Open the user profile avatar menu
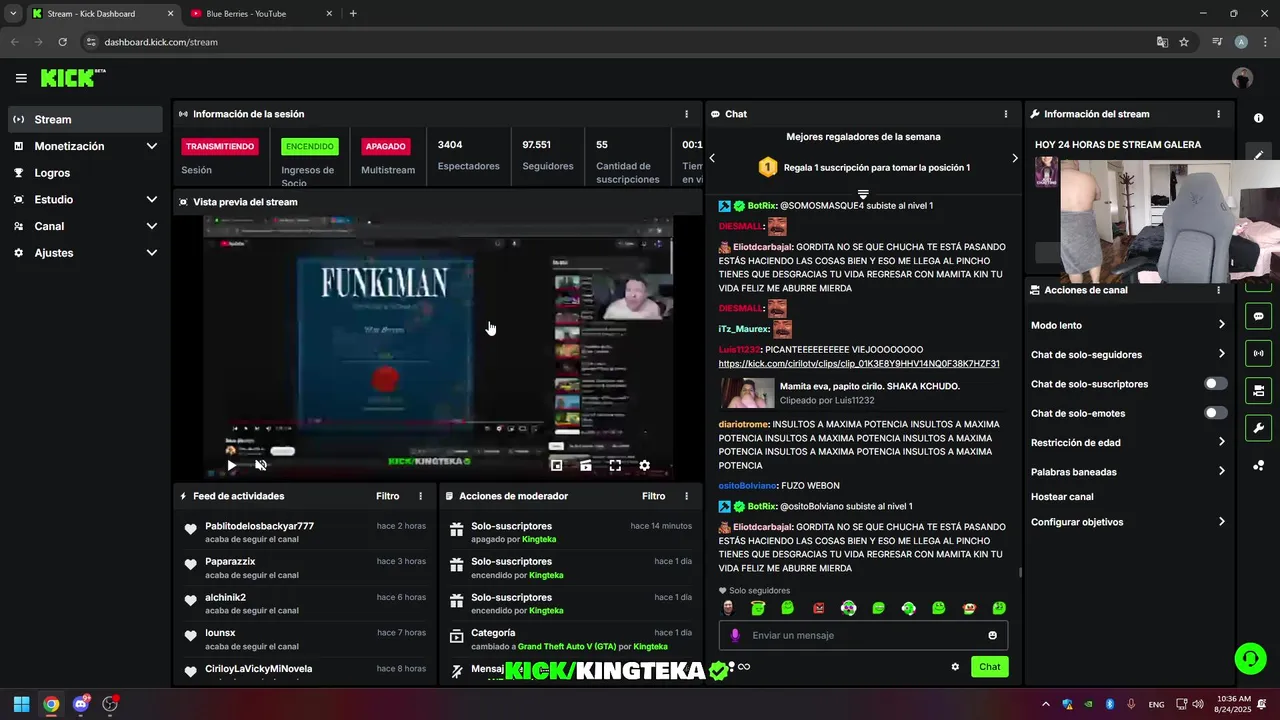1280x720 pixels. (1242, 78)
